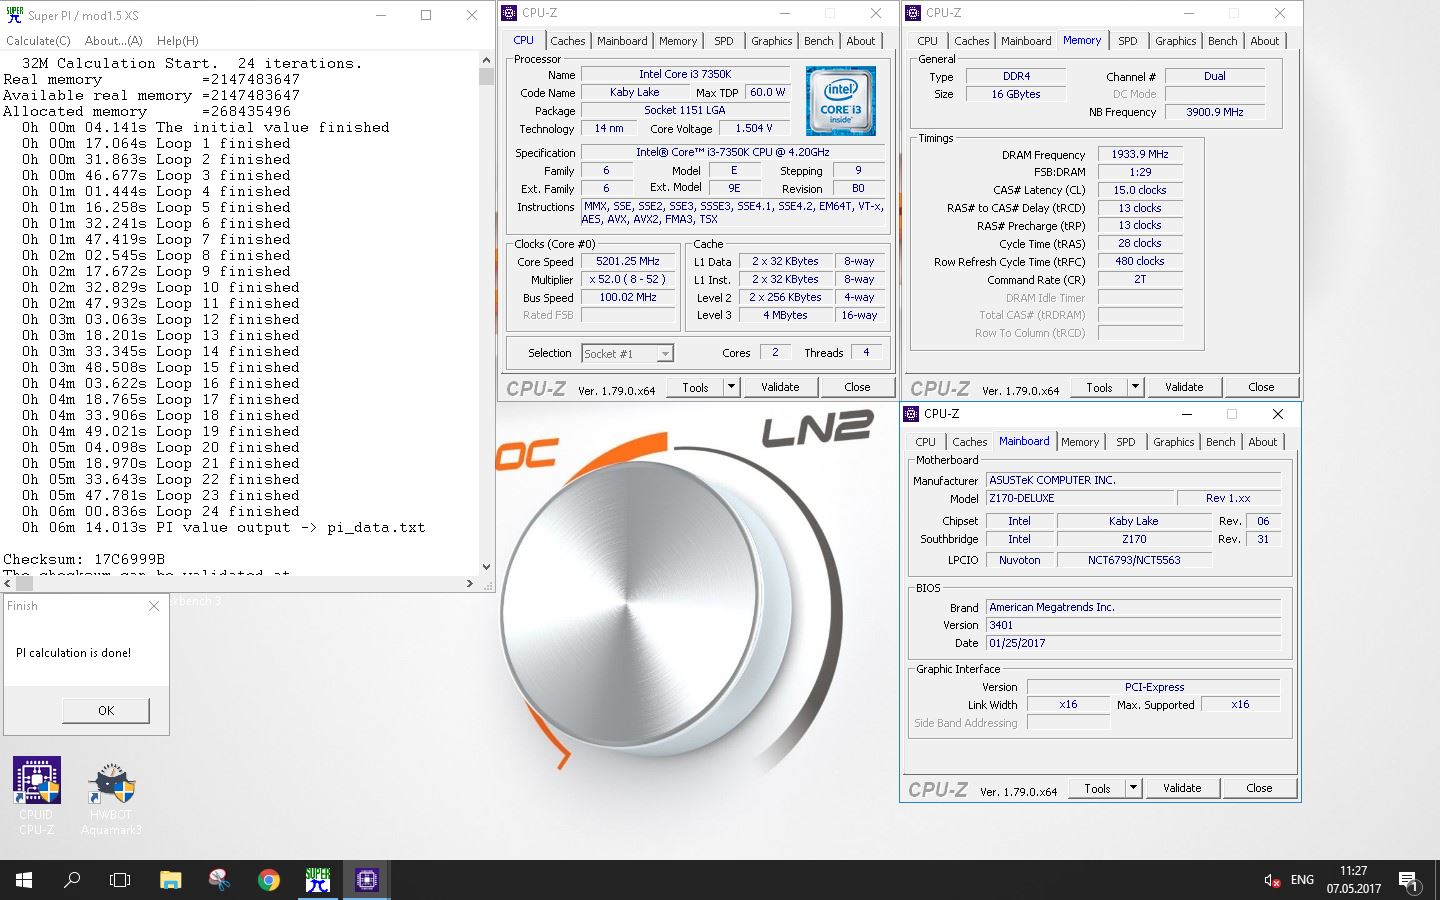Switch to Super PI taskbar icon
Viewport: 1440px width, 900px height.
(318, 880)
